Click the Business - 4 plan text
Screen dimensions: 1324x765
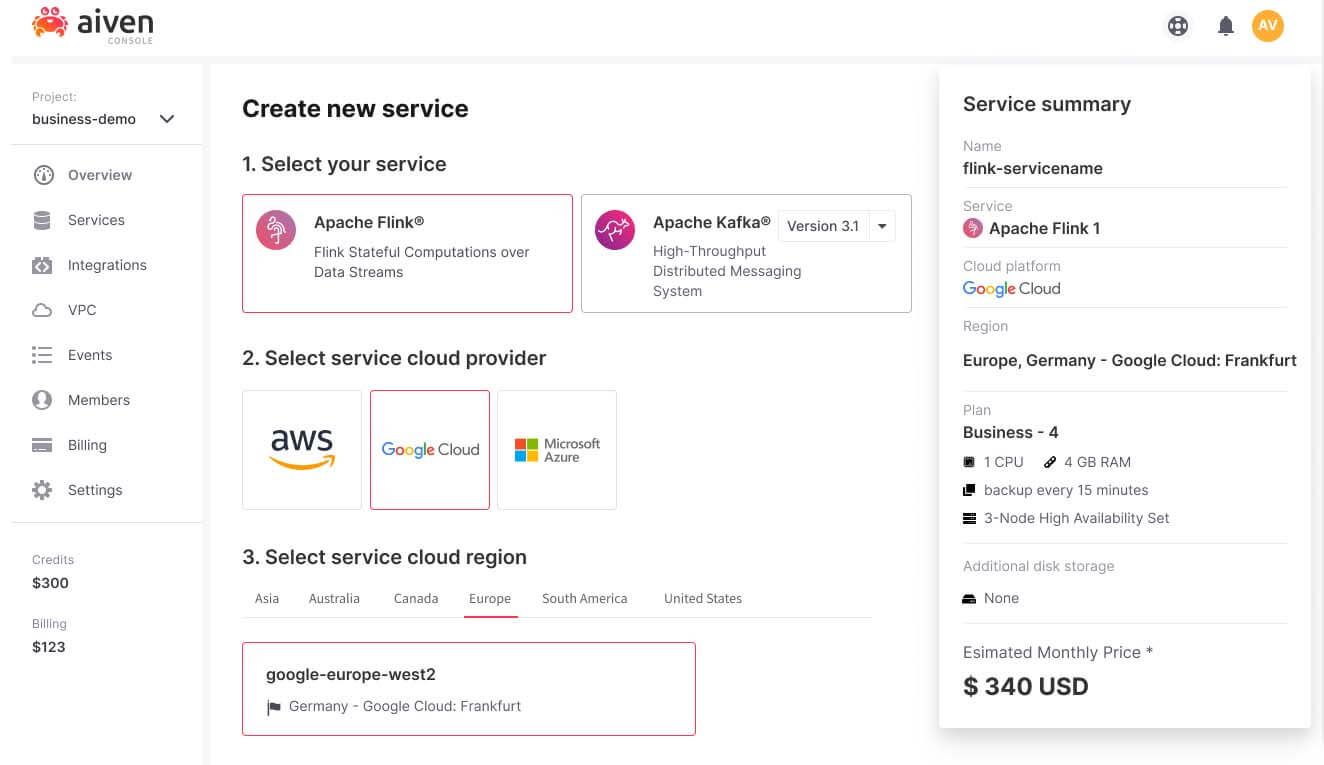click(1011, 432)
